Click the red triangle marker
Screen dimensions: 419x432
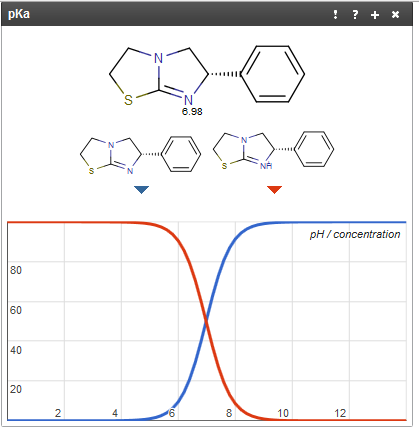coord(274,189)
